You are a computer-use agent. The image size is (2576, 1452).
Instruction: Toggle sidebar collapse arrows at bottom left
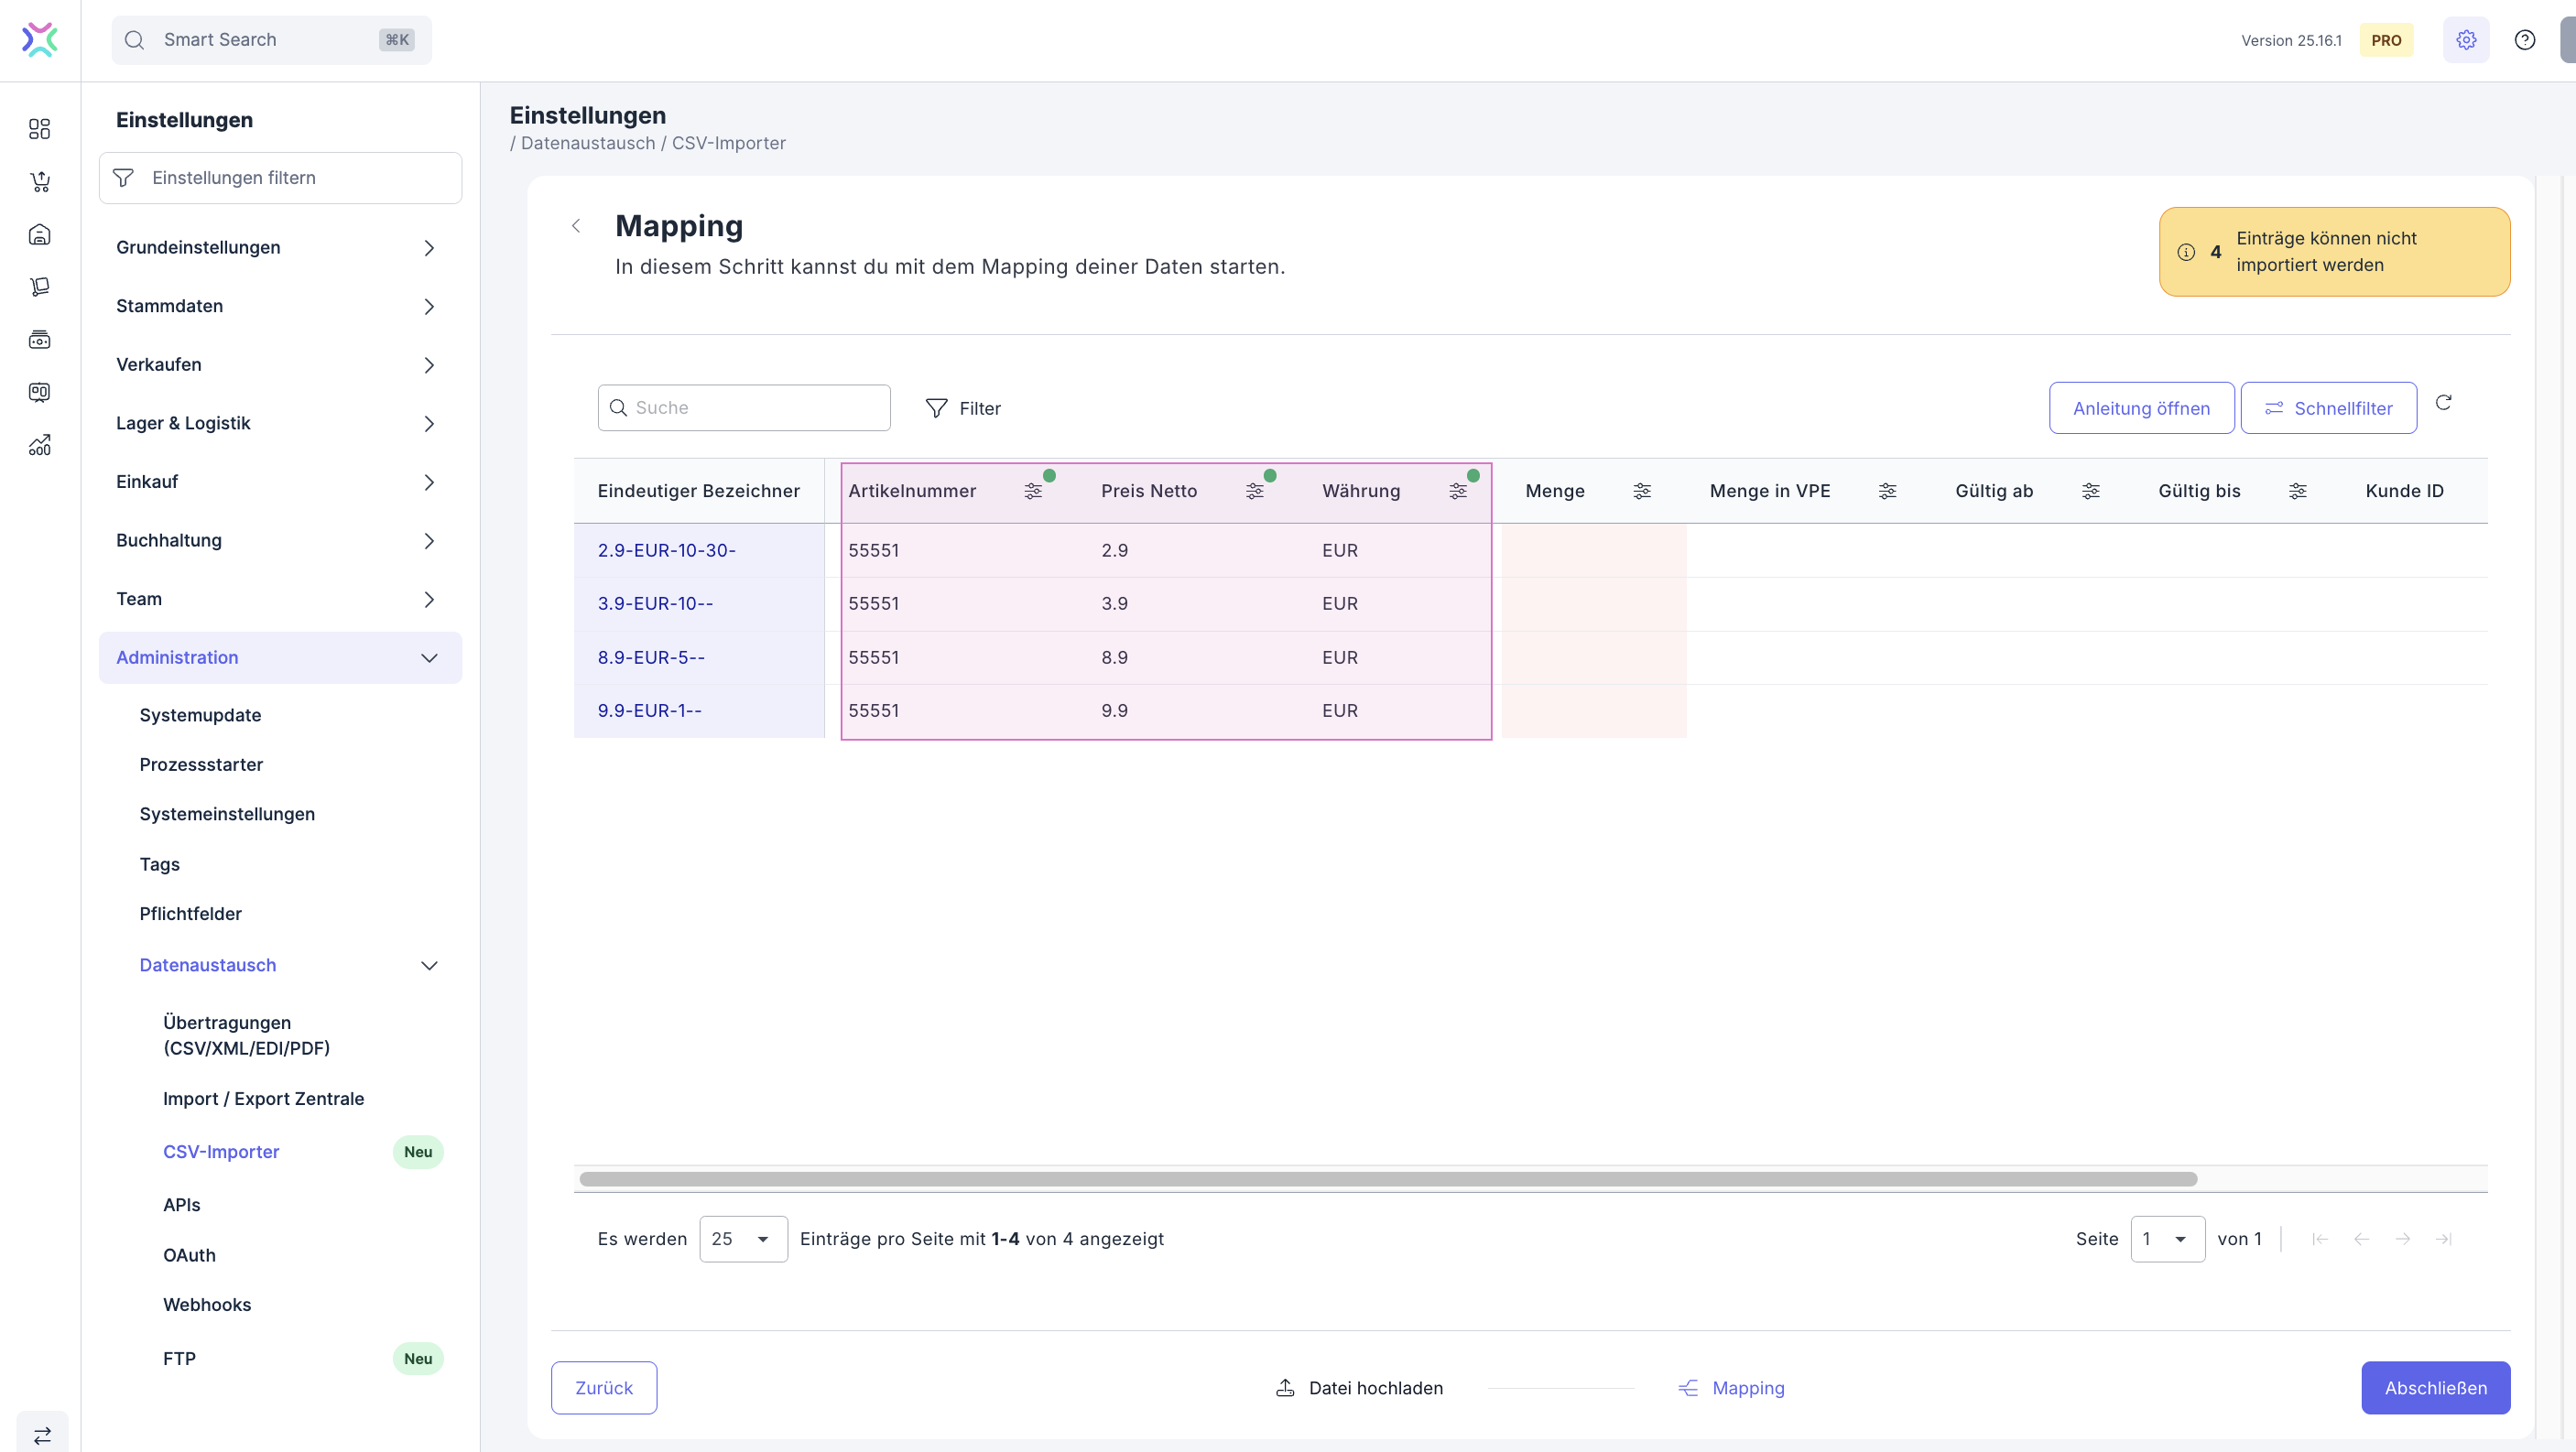[x=42, y=1435]
